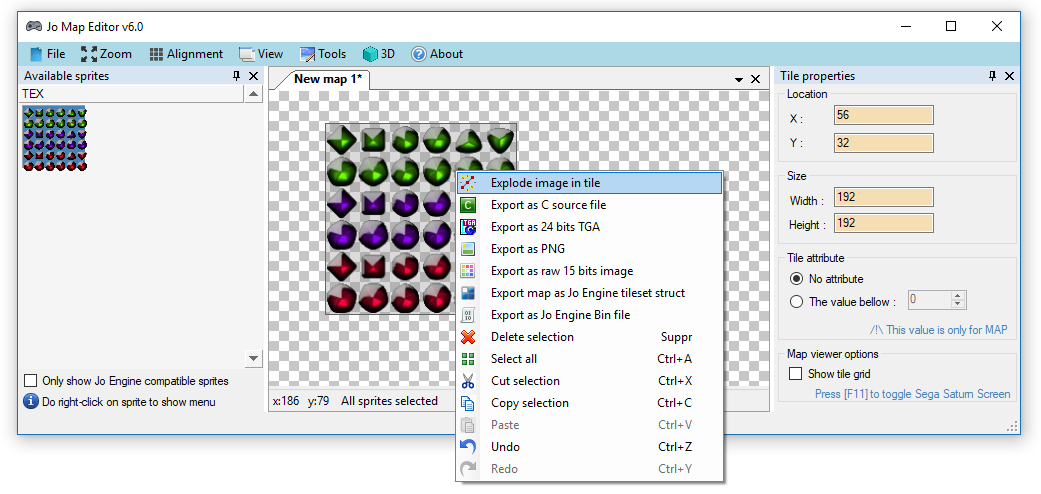Viewport: 1041px width, 494px height.
Task: Select the TEX sprite sheet thumbnail
Action: click(x=55, y=139)
